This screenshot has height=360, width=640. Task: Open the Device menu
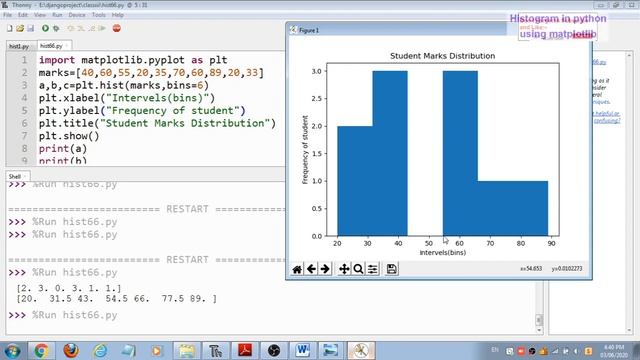pyautogui.click(x=77, y=15)
